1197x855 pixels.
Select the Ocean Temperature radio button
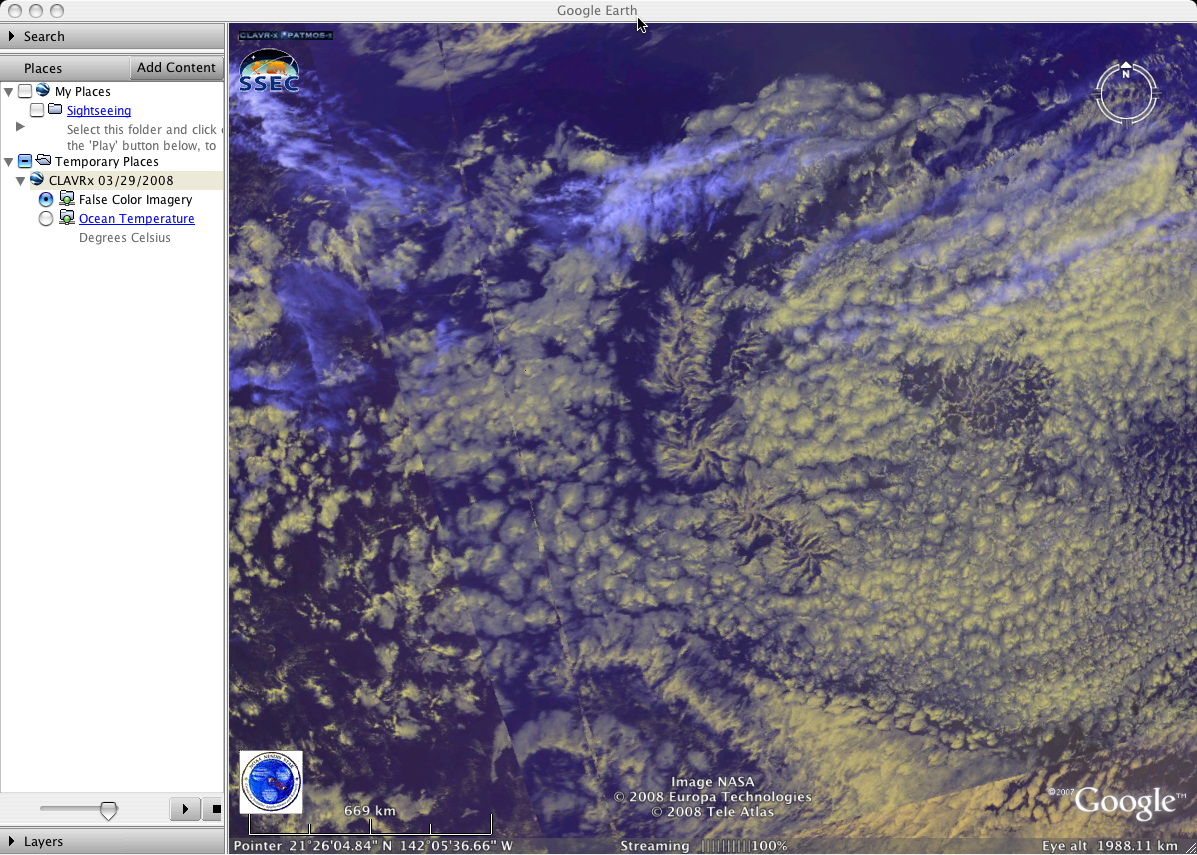46,218
